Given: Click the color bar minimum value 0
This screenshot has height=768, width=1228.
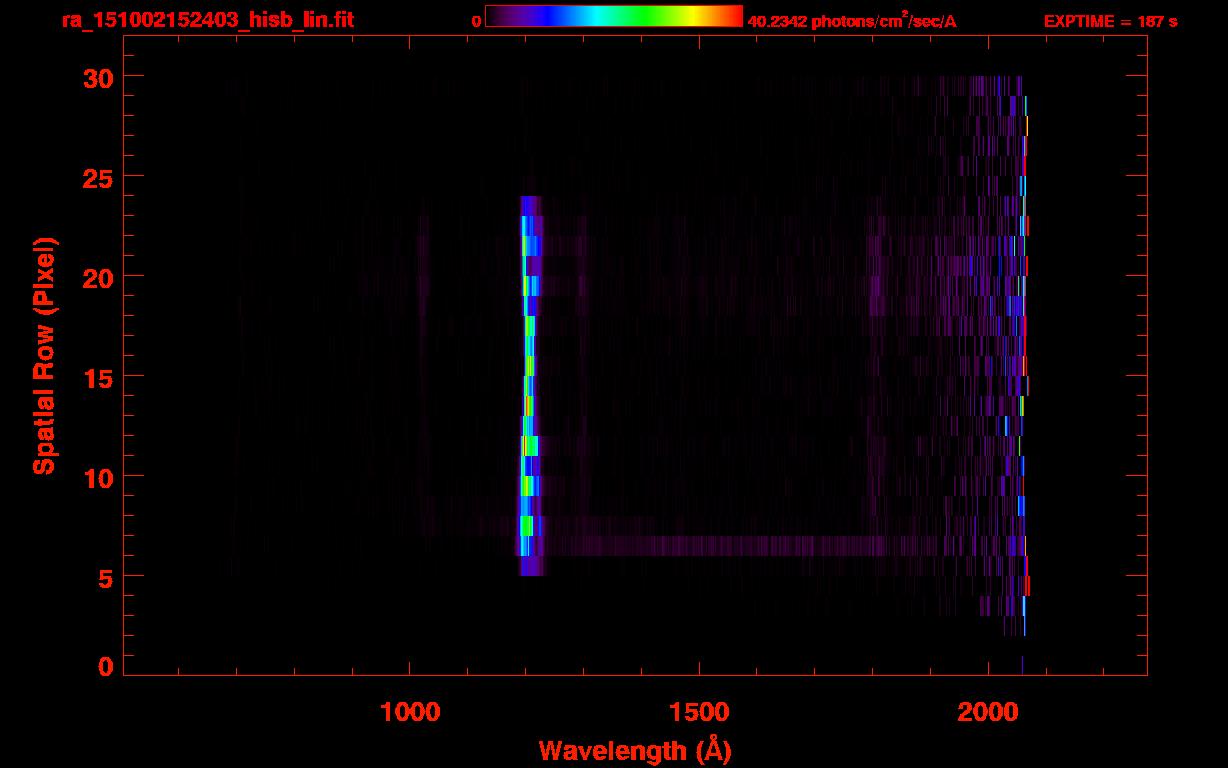Looking at the screenshot, I should coord(476,21).
